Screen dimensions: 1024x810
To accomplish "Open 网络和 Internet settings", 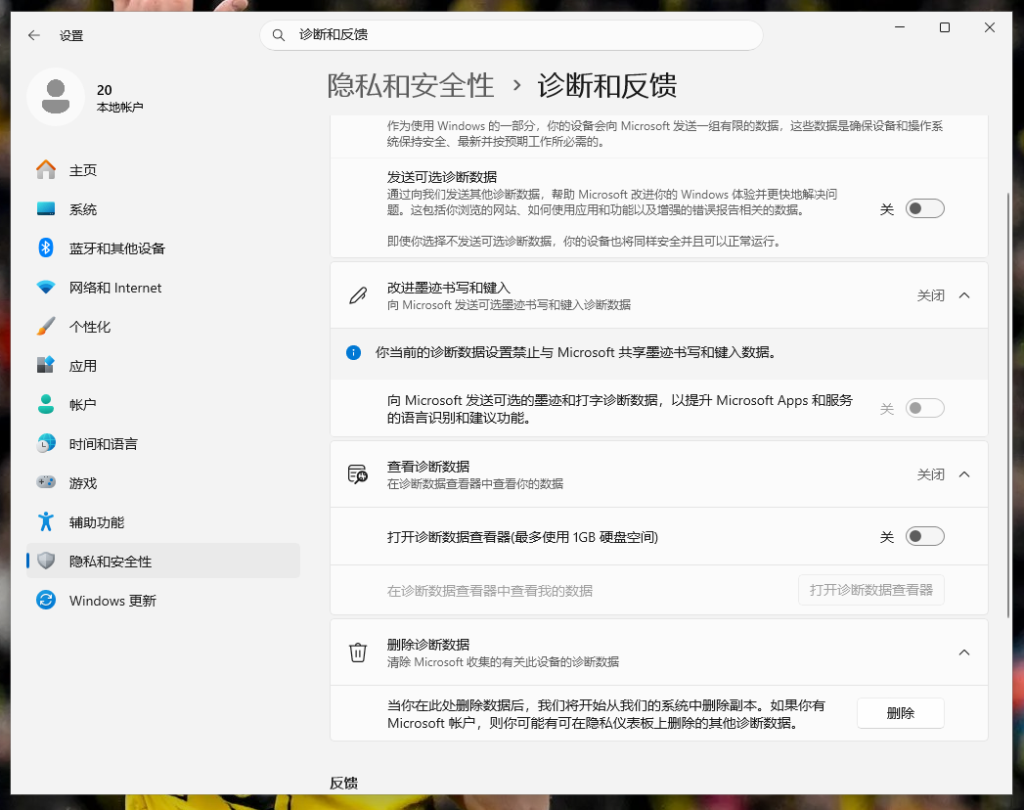I will (x=163, y=287).
